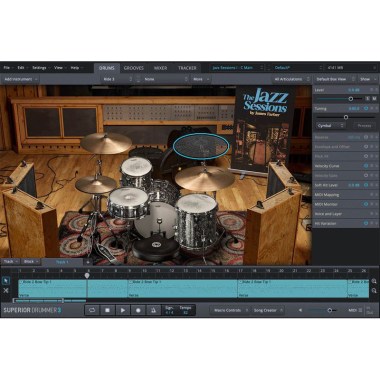
Task: Open the Mixer tab
Action: pyautogui.click(x=160, y=68)
